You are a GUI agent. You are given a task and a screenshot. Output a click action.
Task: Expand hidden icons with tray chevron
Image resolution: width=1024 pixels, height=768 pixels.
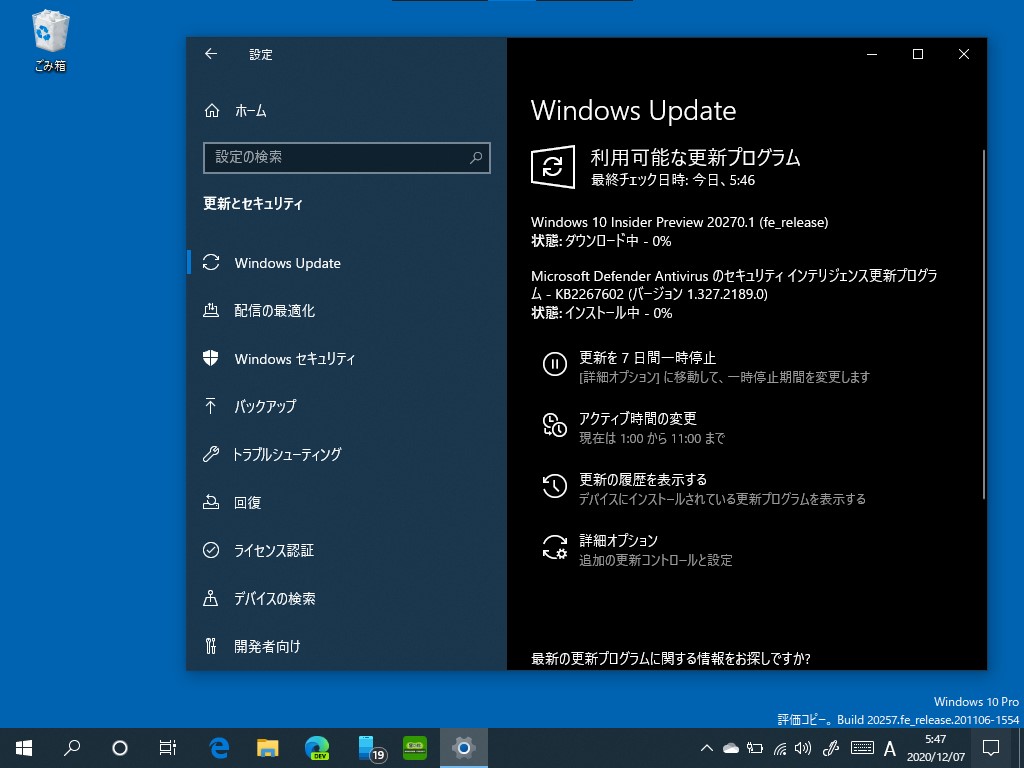[x=707, y=748]
